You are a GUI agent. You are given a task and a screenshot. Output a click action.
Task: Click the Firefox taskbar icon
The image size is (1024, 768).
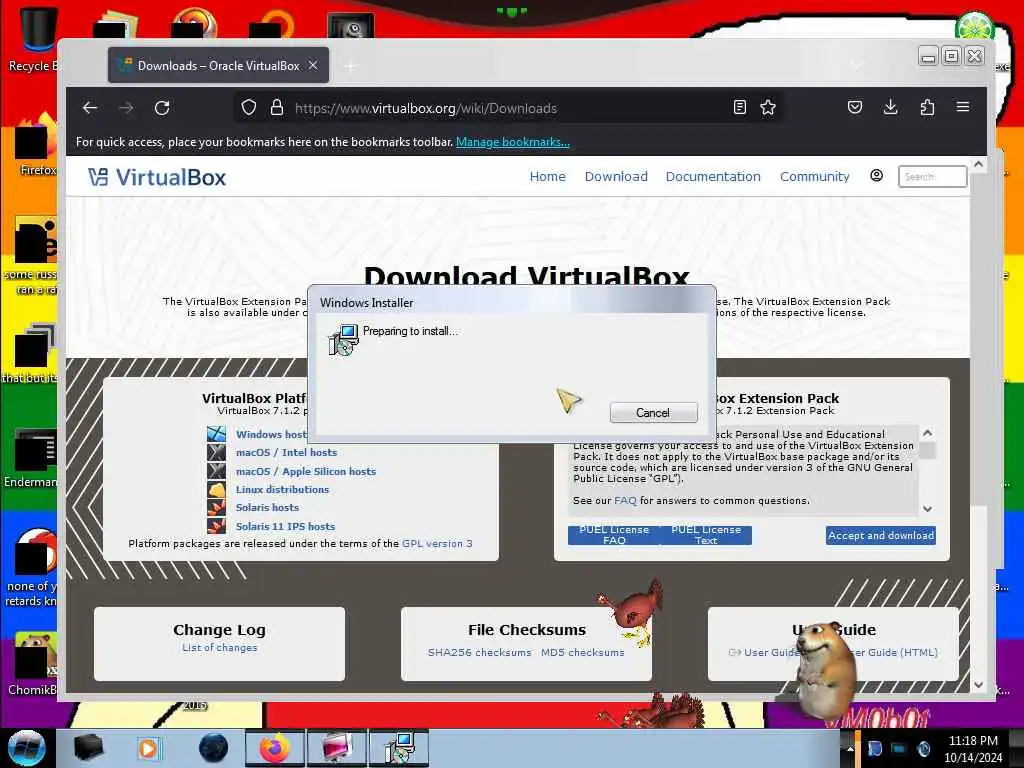[274, 748]
